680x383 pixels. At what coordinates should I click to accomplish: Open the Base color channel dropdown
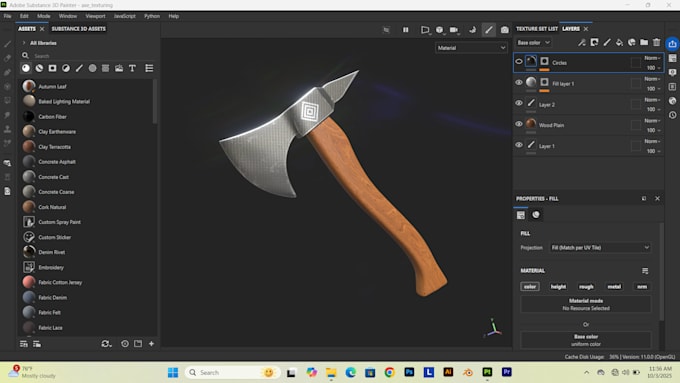click(x=533, y=43)
